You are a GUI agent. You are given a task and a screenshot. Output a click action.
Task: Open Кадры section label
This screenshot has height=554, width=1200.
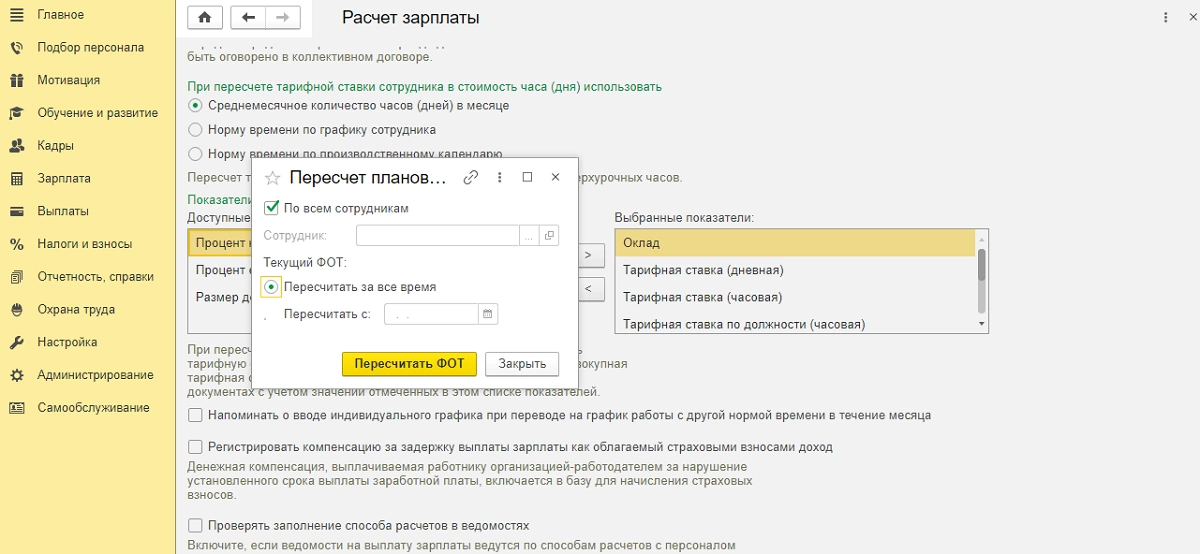[x=56, y=146]
